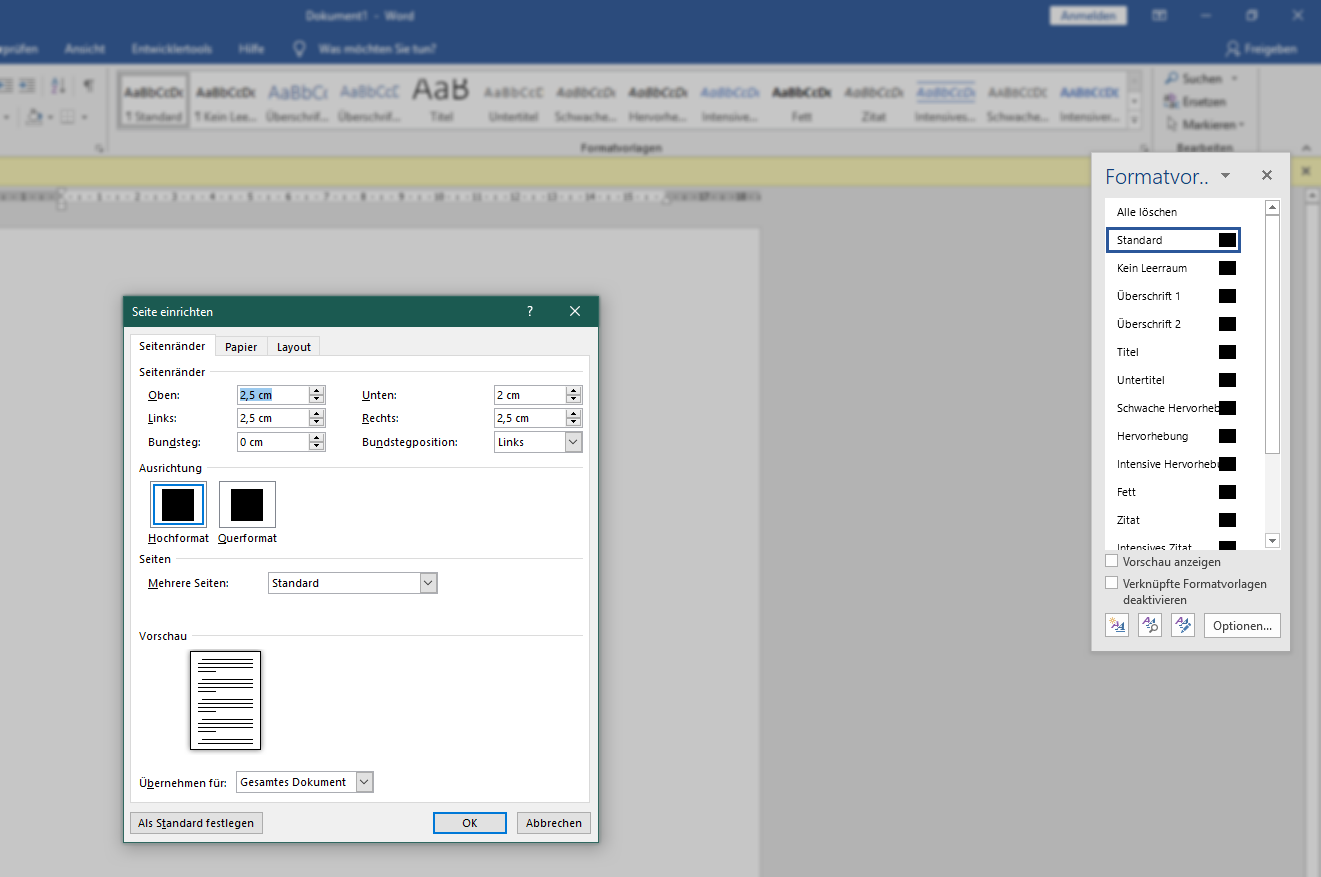
Task: Check 'Verknüpfte Formatvorlagen deaktivieren'
Action: (1111, 582)
